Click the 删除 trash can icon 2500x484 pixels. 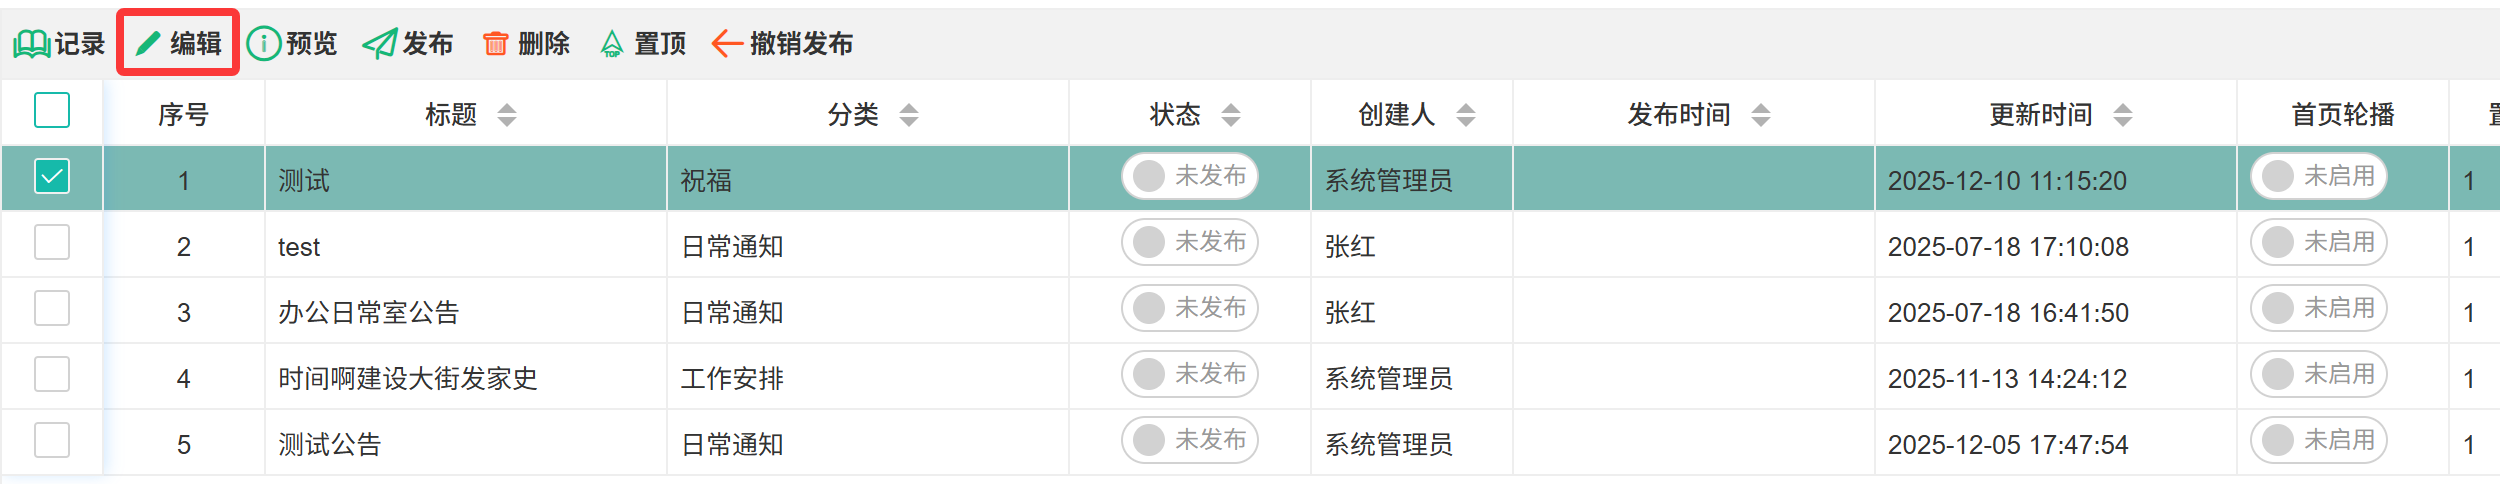tap(495, 44)
